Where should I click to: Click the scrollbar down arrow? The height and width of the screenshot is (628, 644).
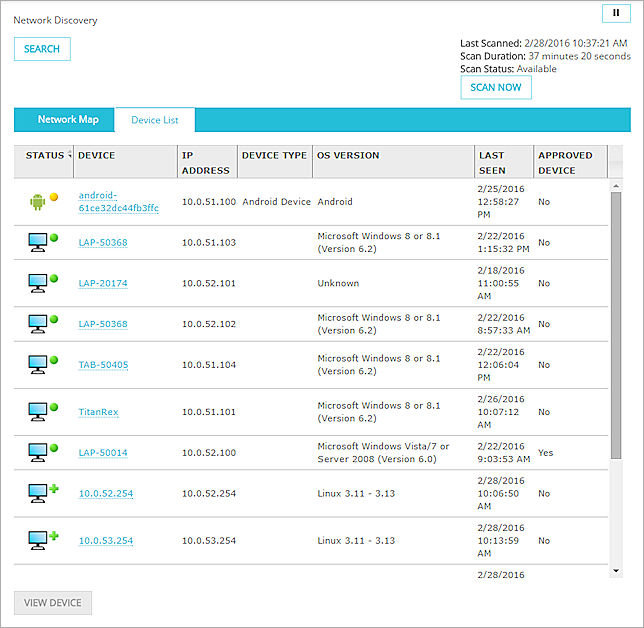click(x=615, y=570)
